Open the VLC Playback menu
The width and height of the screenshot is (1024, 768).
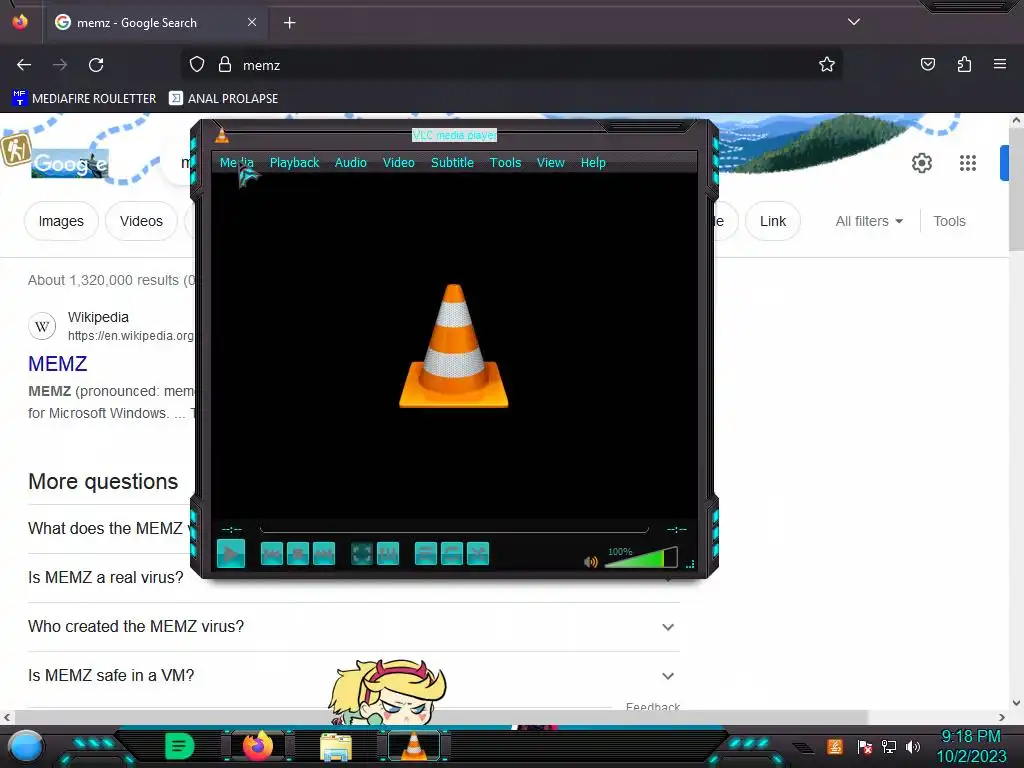(295, 163)
